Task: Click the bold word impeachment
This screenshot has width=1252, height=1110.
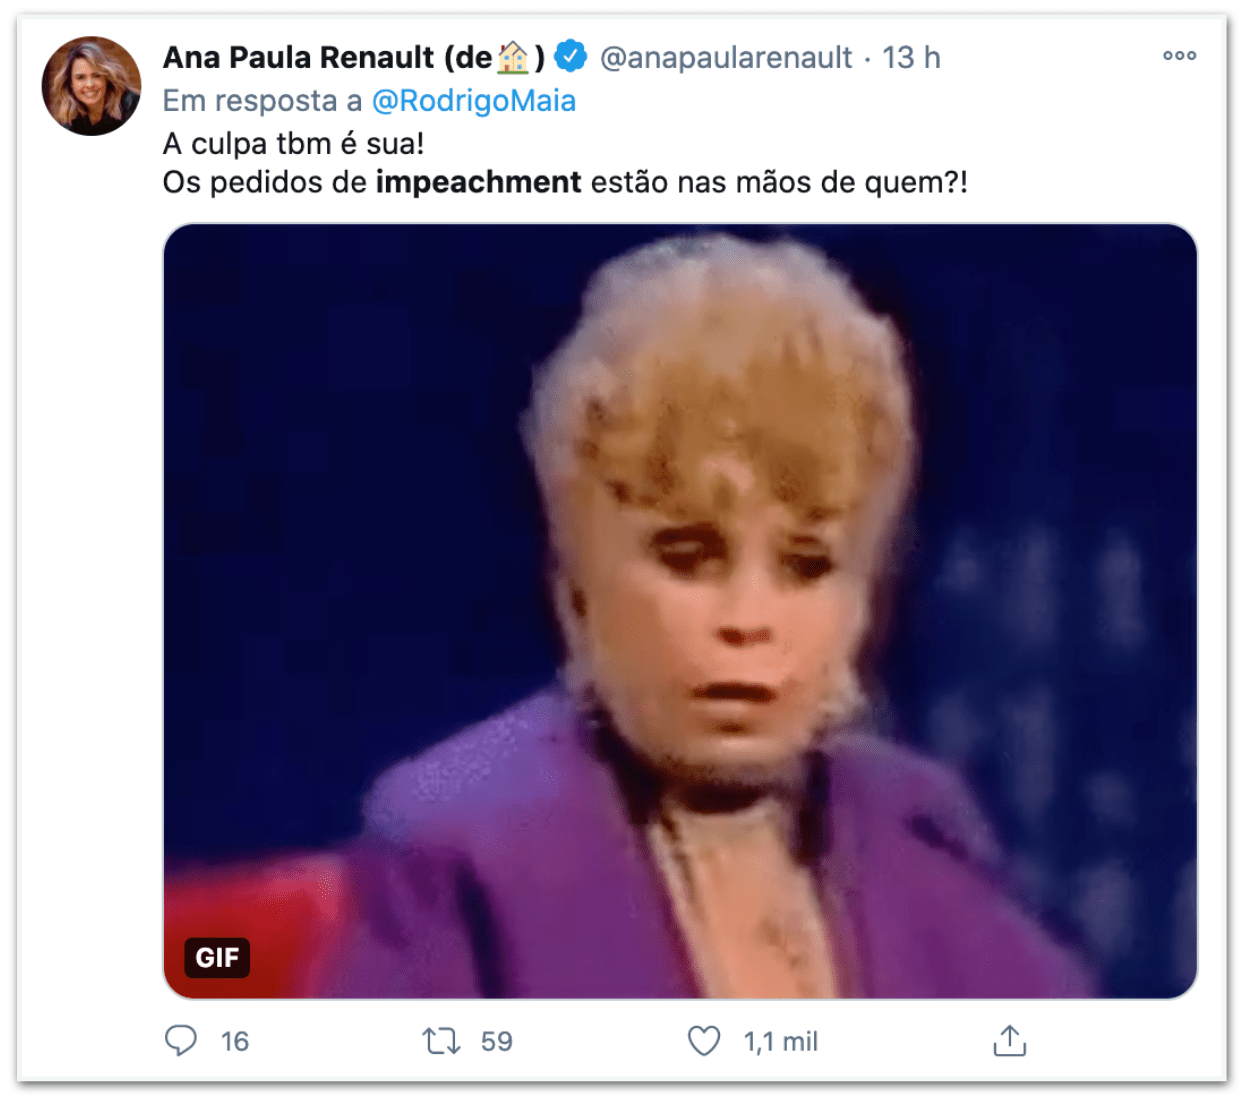Action: pos(478,183)
